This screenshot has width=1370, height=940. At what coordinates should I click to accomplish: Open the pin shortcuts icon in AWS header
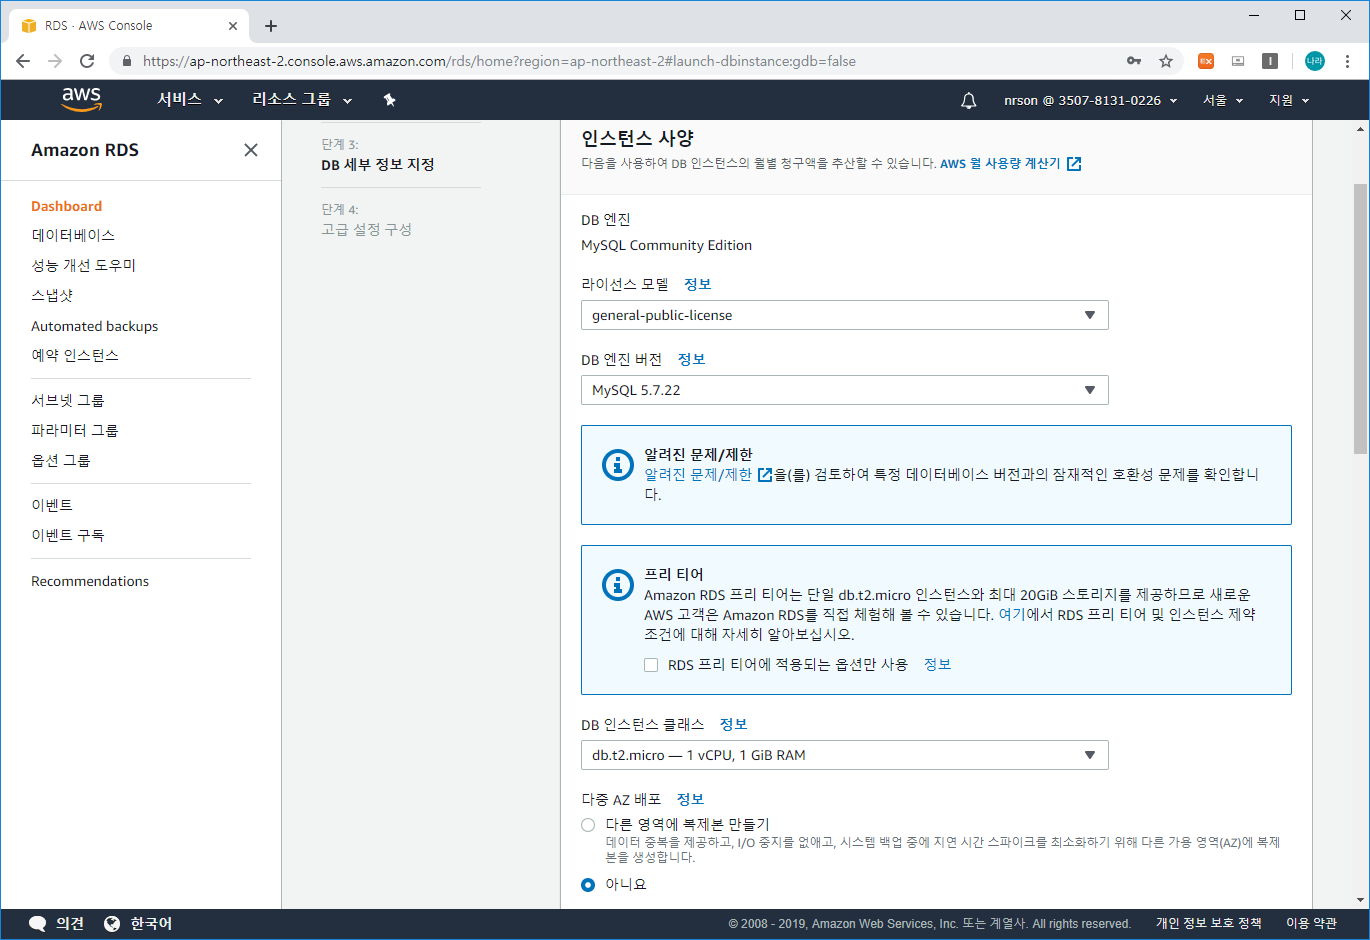coord(390,100)
